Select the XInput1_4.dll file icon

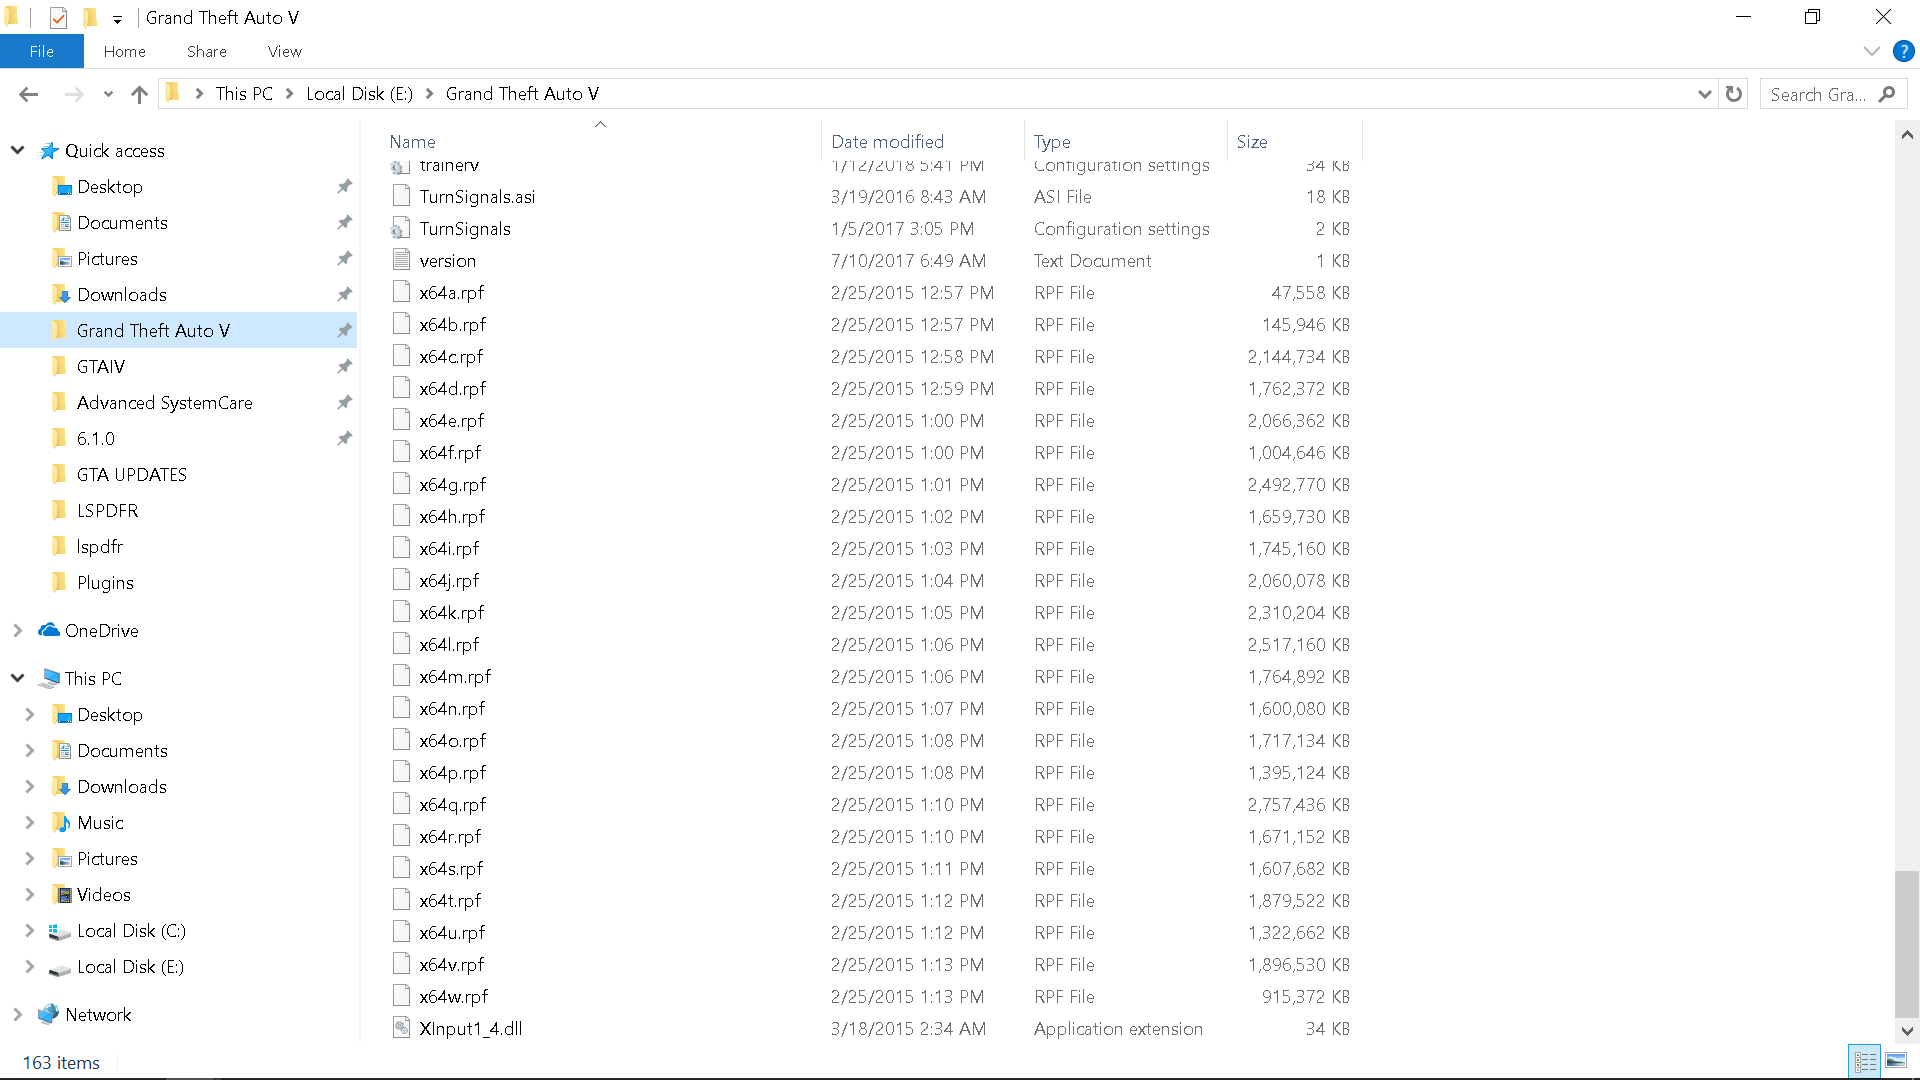(x=401, y=1028)
